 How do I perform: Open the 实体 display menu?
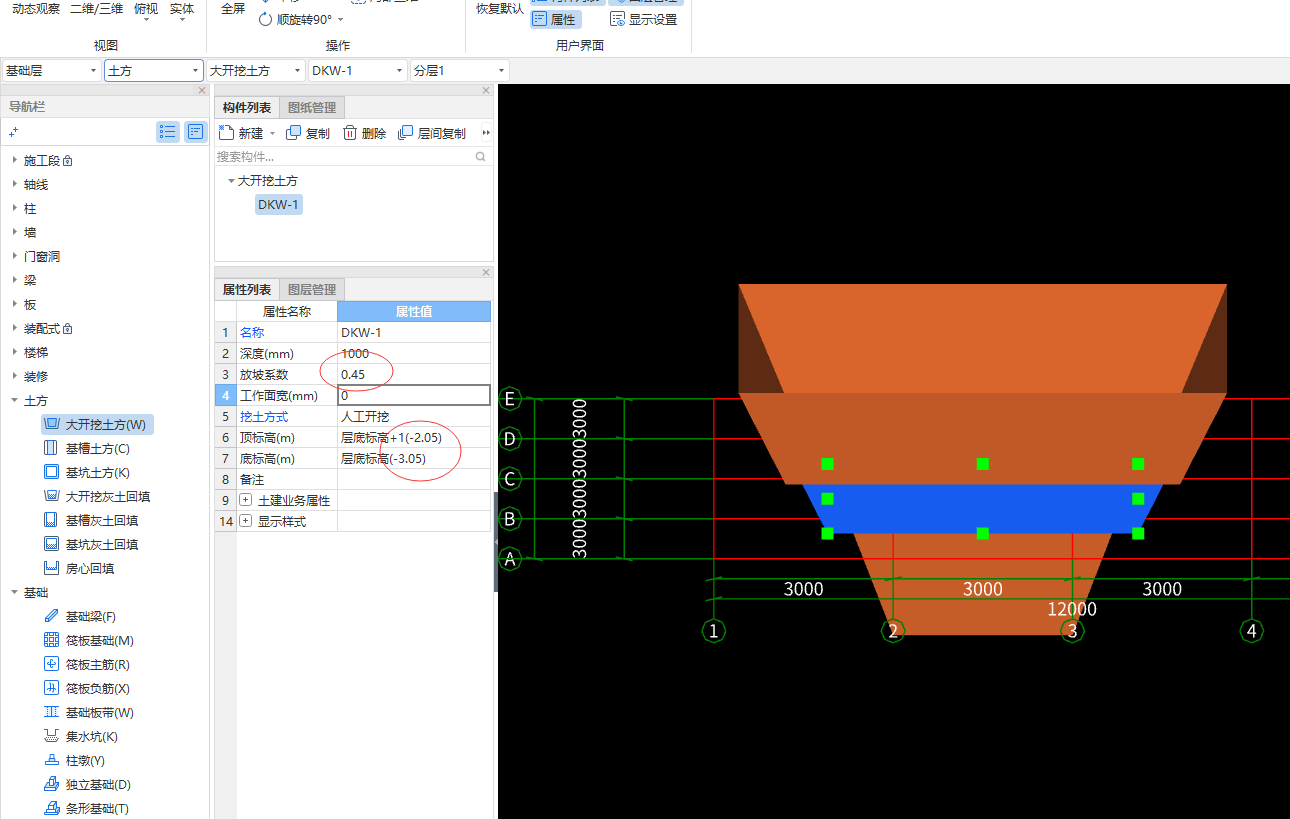coord(182,12)
